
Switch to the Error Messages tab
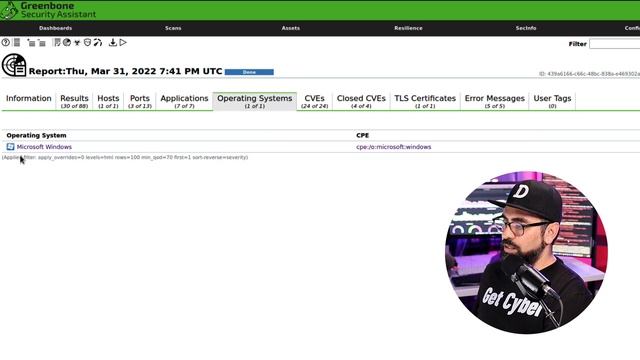pyautogui.click(x=495, y=101)
